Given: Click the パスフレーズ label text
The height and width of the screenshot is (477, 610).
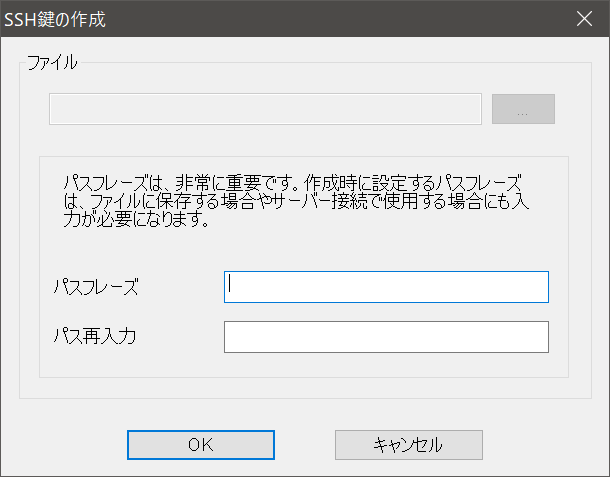Looking at the screenshot, I should click(x=96, y=287).
